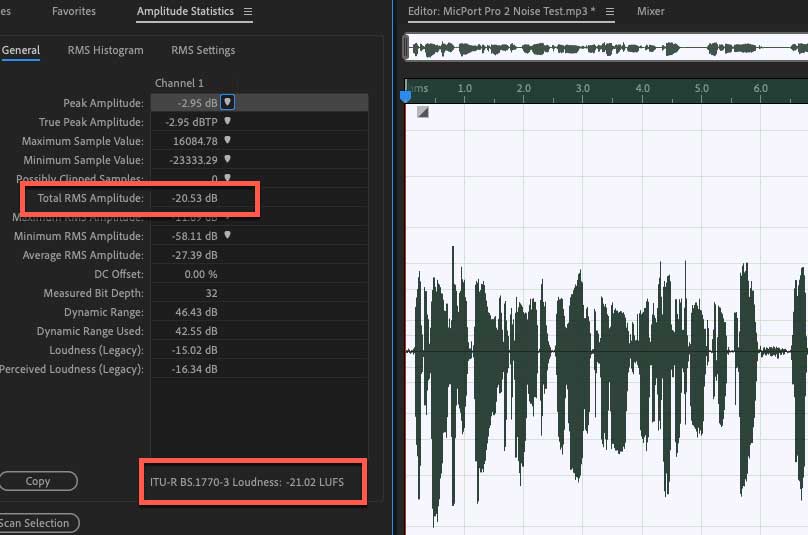Click the DC Offset 0.00 % value
This screenshot has width=808, height=535.
(x=201, y=274)
